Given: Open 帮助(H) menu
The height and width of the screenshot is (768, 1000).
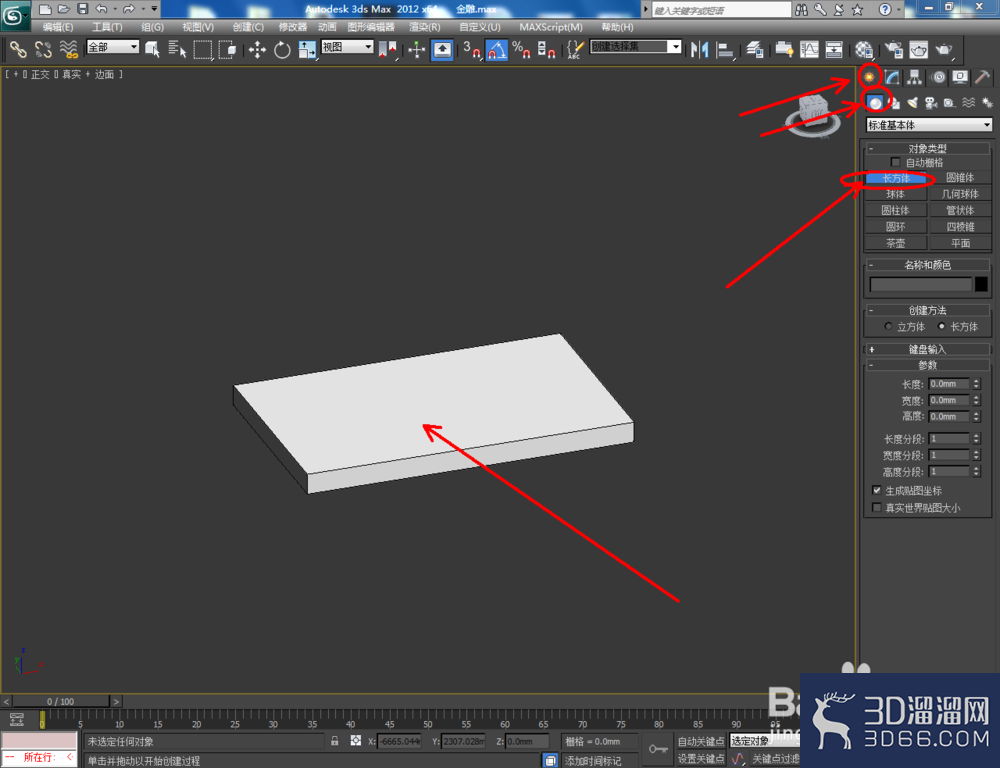Looking at the screenshot, I should pyautogui.click(x=617, y=27).
